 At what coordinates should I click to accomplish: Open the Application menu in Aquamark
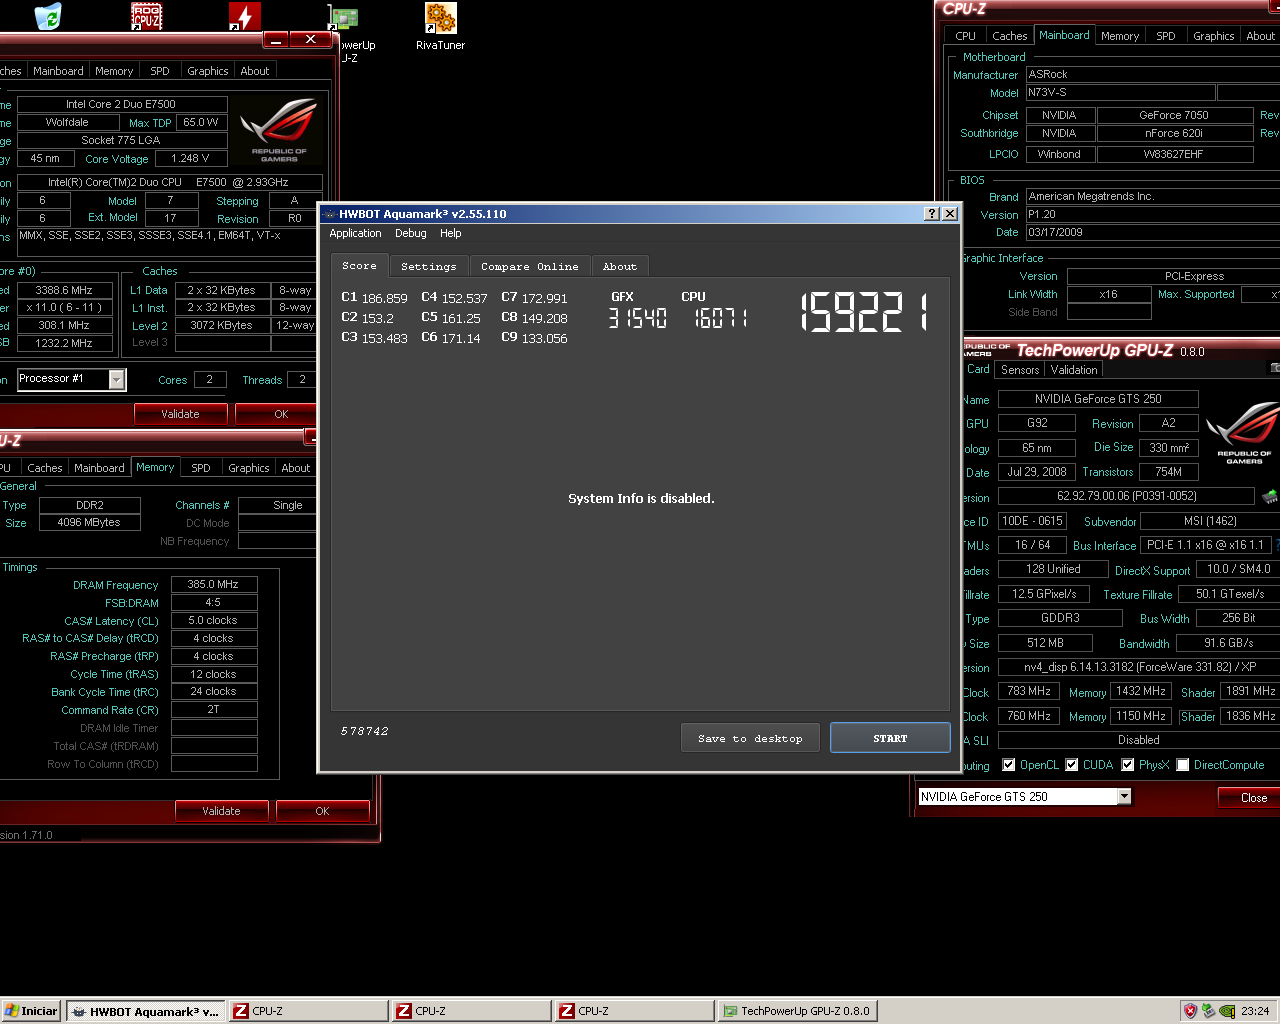pyautogui.click(x=355, y=233)
